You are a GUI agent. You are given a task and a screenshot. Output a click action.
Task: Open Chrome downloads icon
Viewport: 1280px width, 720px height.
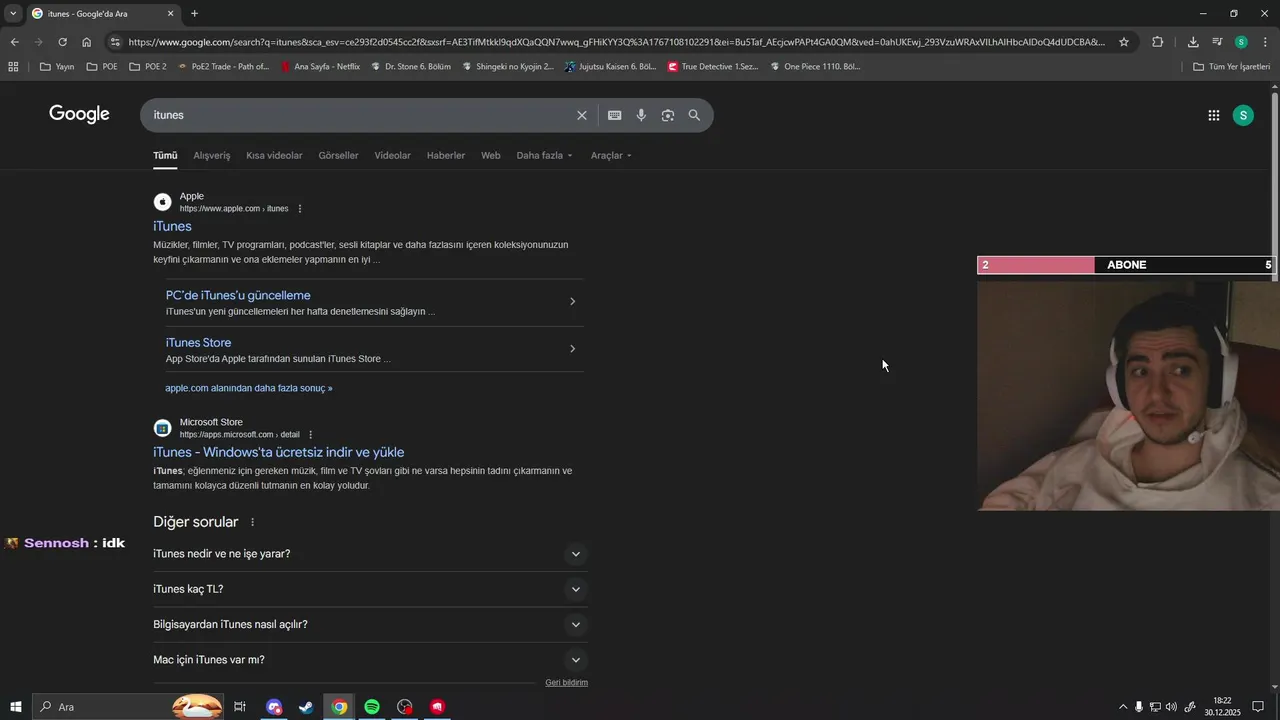pos(1193,42)
